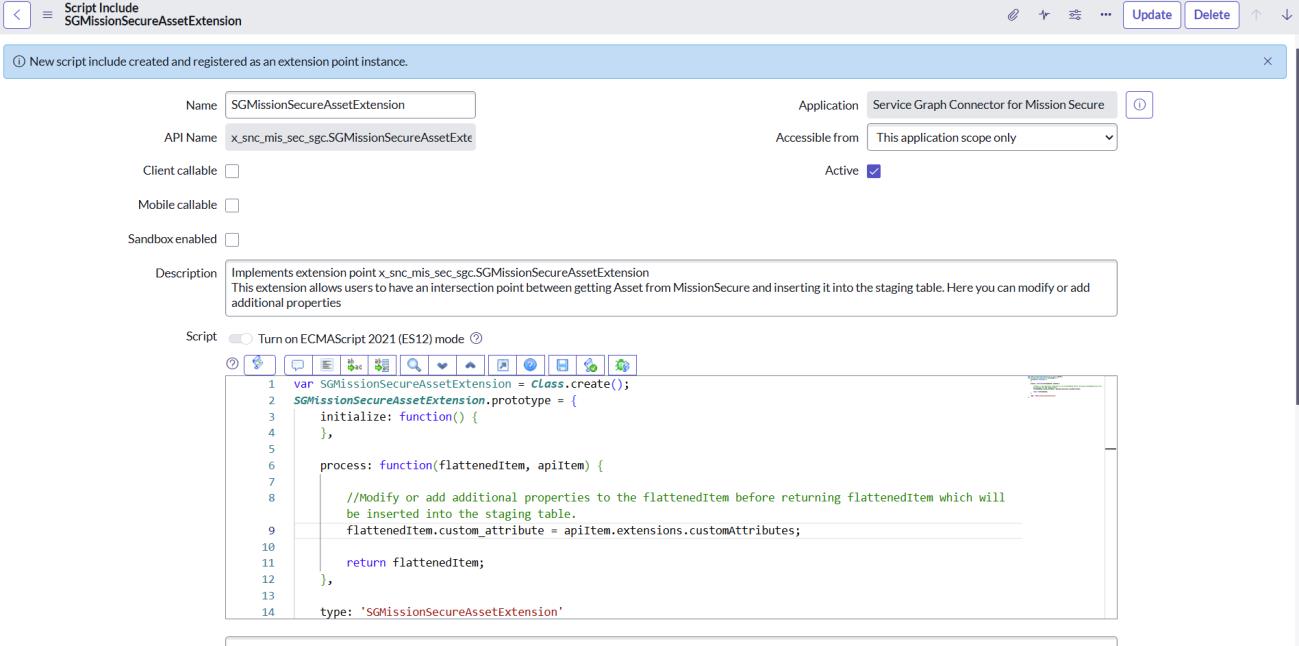Viewport: 1299px width, 646px height.
Task: Edit the Name input field
Action: coord(350,104)
